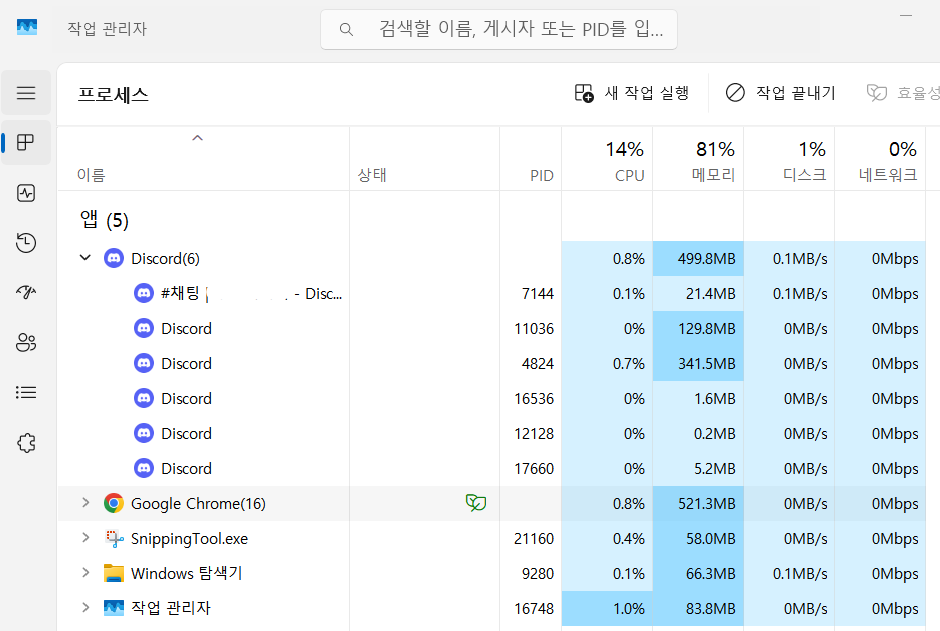Open the Details list page icon
The image size is (940, 631).
coord(26,393)
